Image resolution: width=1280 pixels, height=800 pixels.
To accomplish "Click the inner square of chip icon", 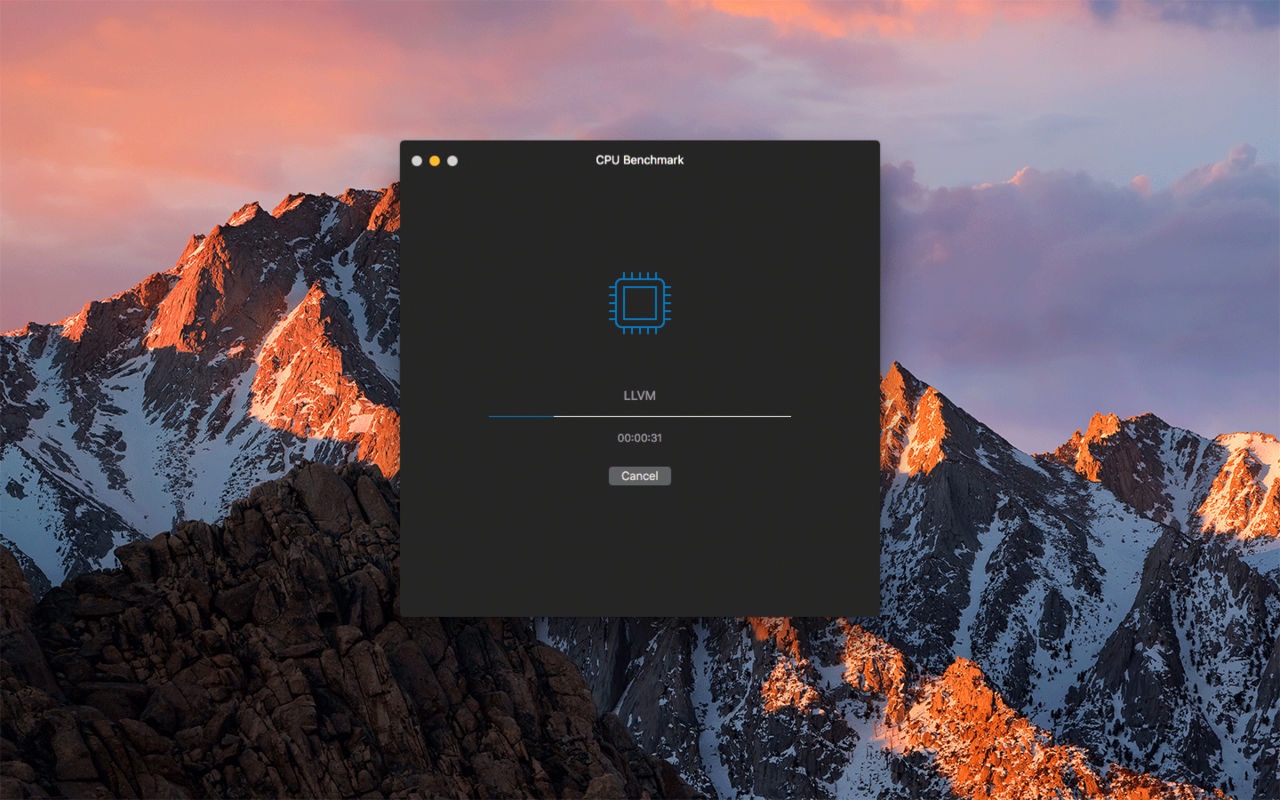I will pyautogui.click(x=640, y=302).
